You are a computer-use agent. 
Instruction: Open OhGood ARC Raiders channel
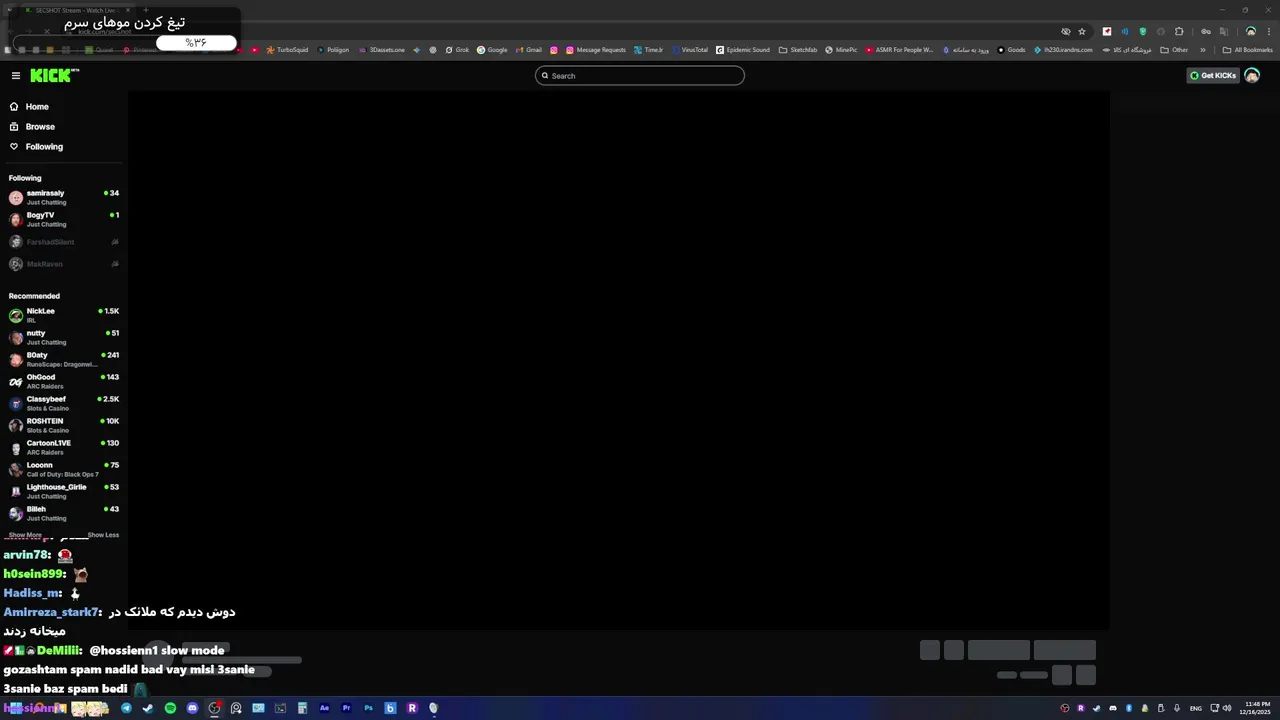[x=62, y=381]
